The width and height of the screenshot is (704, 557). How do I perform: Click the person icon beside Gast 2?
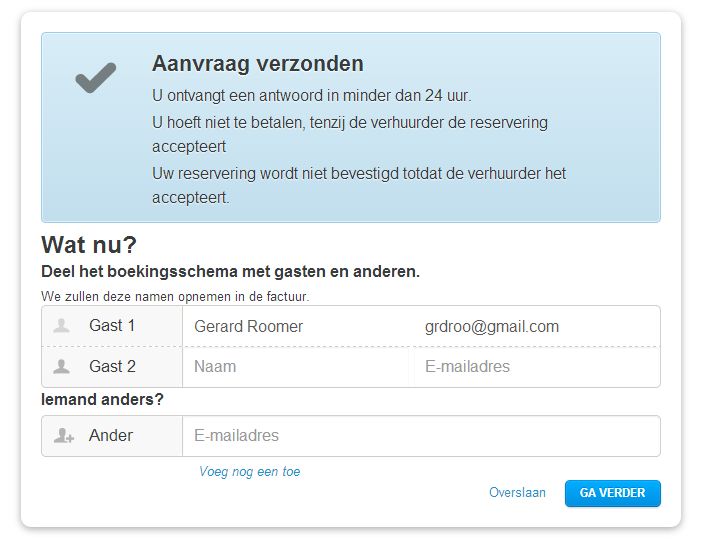click(62, 366)
